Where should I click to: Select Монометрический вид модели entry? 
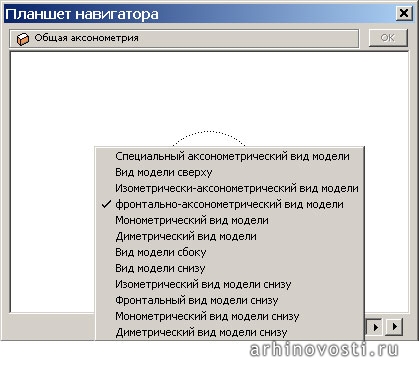tap(229, 220)
